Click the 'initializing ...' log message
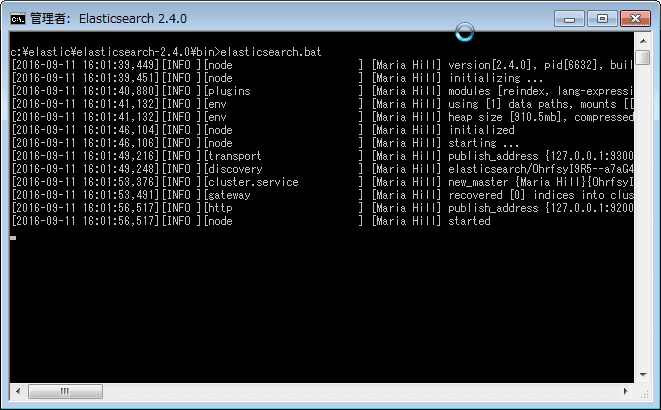Screen dimensions: 661x410 (496, 78)
